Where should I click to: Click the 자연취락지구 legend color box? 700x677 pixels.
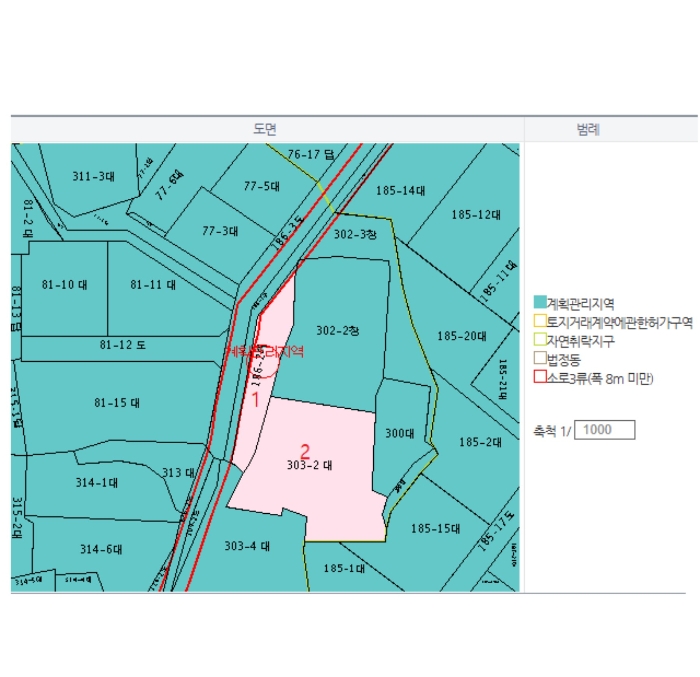pos(540,340)
